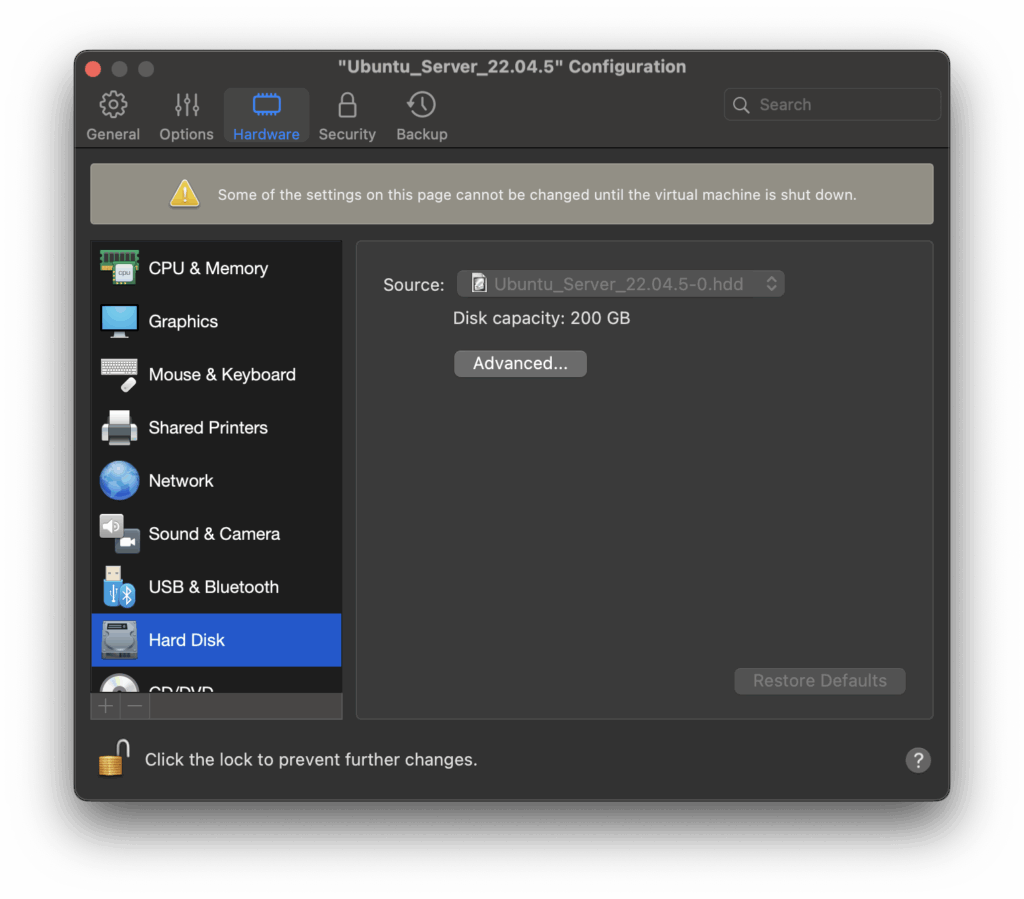This screenshot has height=899, width=1024.
Task: Select USB & Bluetooth in the sidebar
Action: coord(217,587)
